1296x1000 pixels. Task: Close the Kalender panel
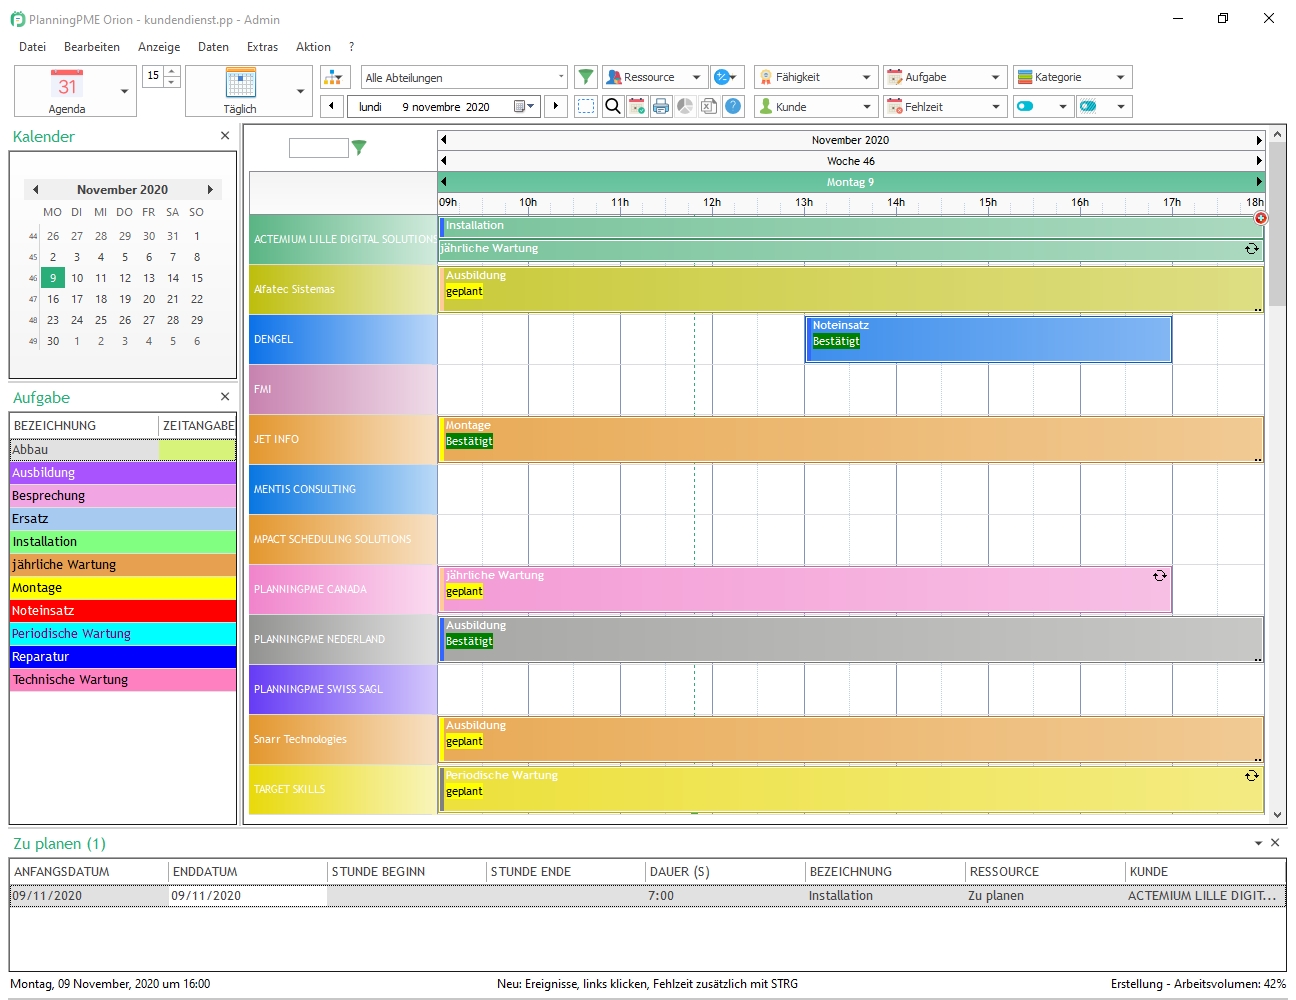(x=224, y=136)
